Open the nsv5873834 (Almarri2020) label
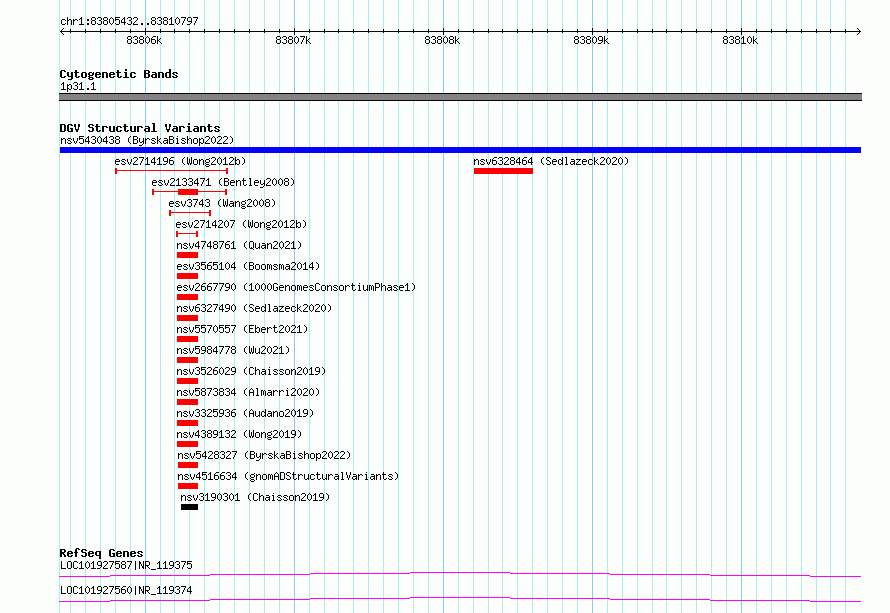Image resolution: width=890 pixels, height=613 pixels. coord(248,392)
